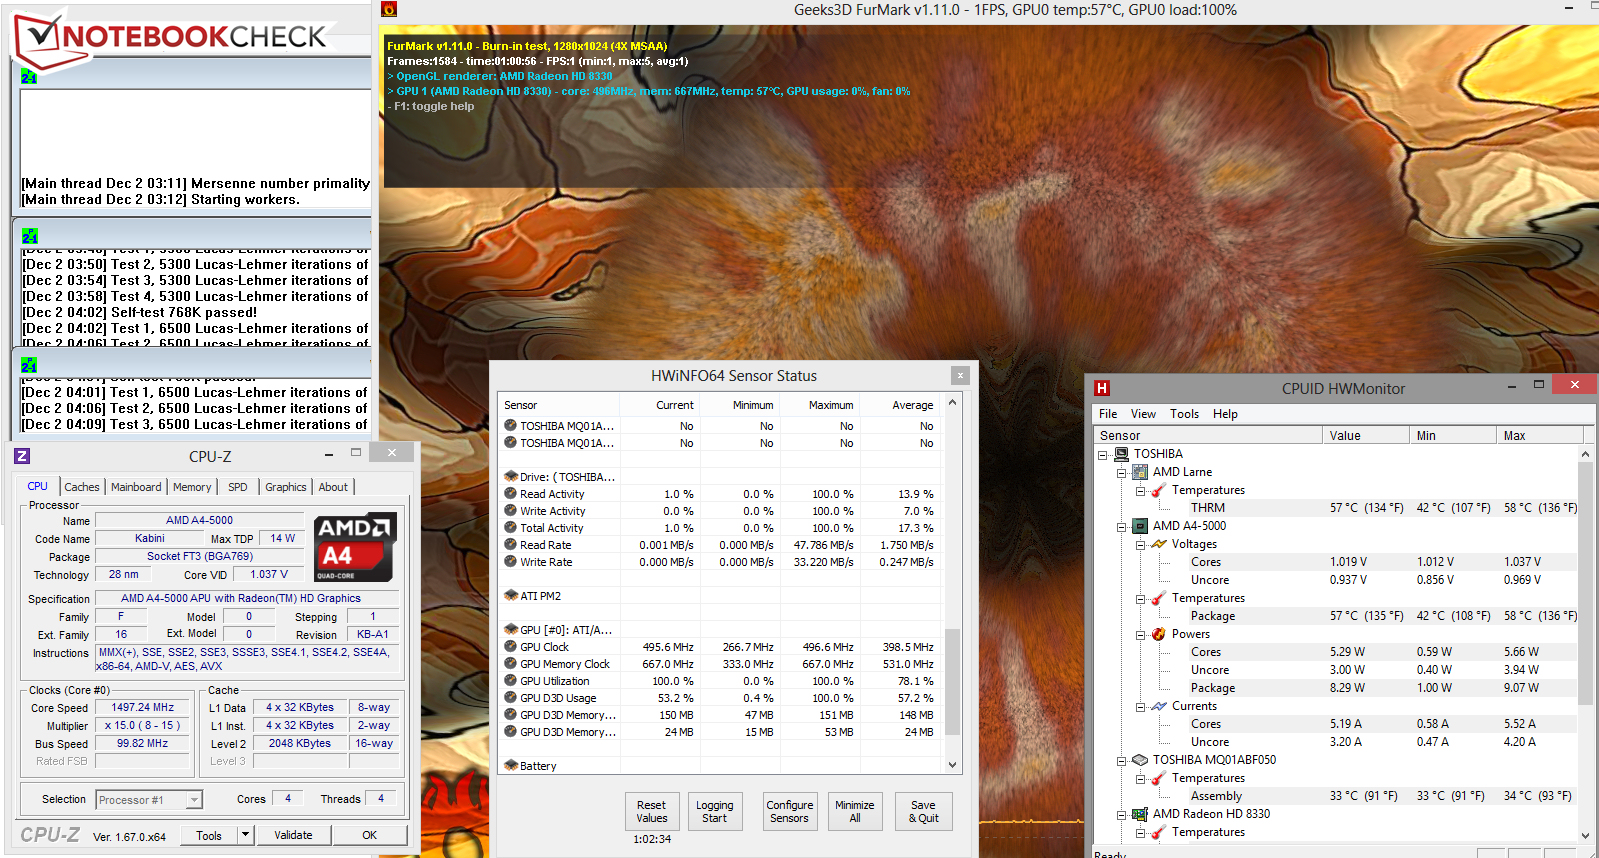This screenshot has width=1599, height=858.
Task: Click Minimize All in HWiNFO
Action: [x=855, y=811]
